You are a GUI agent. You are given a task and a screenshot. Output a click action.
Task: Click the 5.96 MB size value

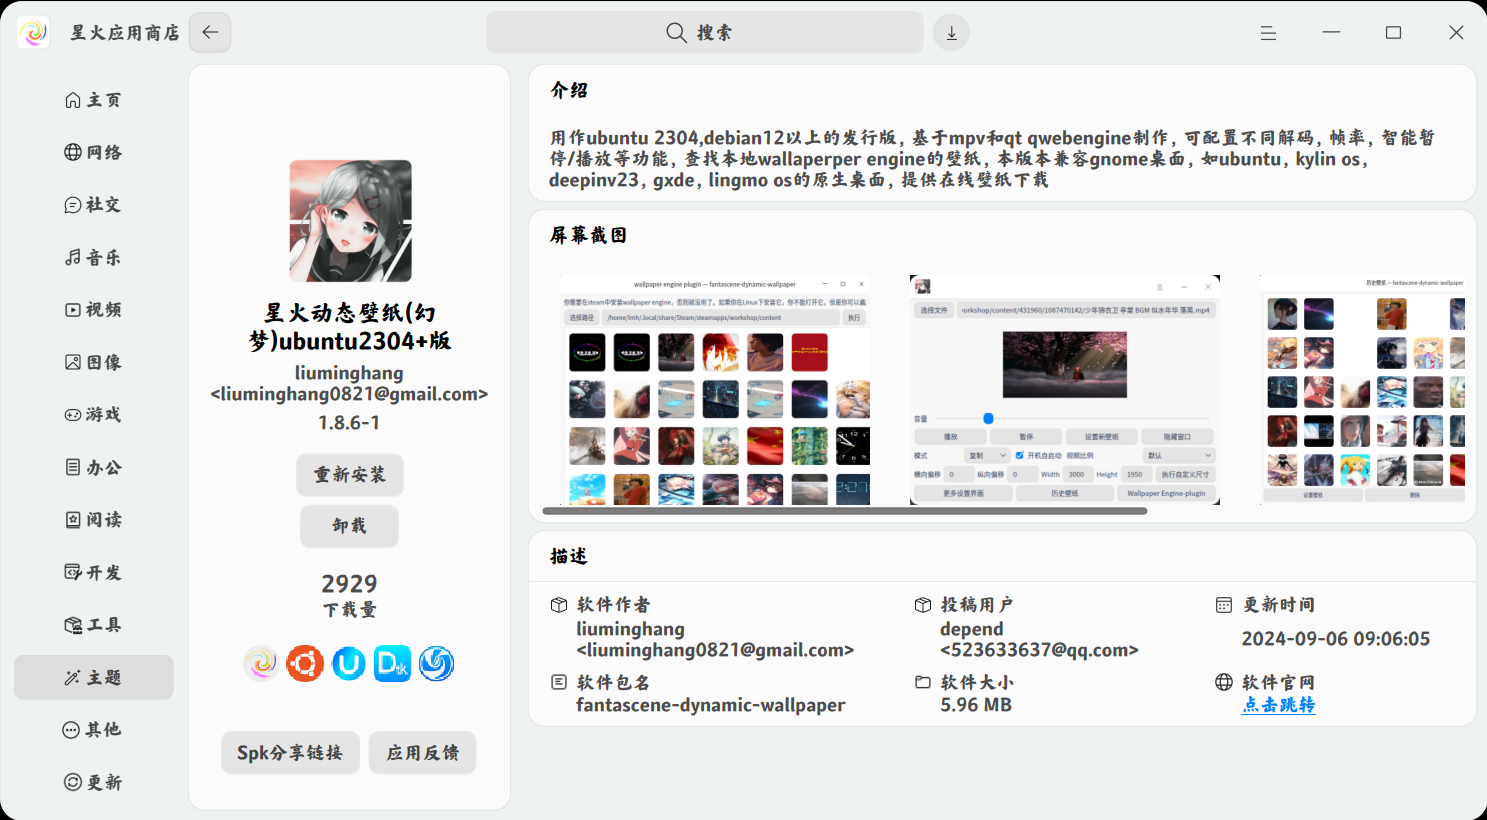(x=976, y=705)
